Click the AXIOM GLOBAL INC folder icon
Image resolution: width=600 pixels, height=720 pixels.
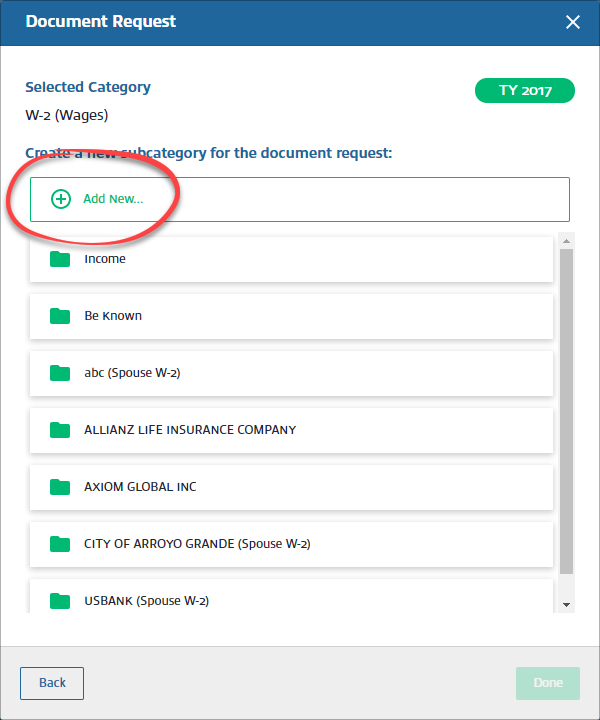point(60,487)
